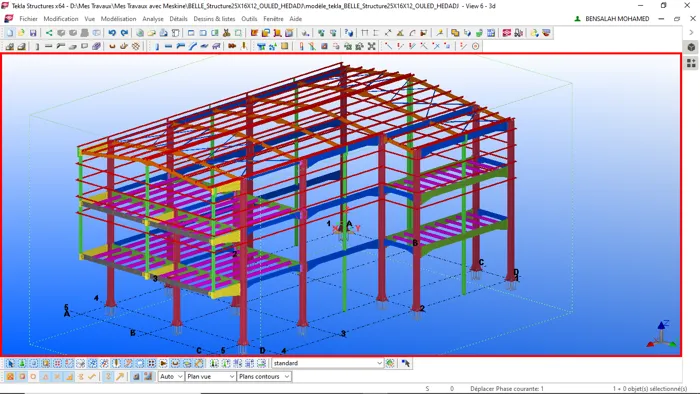Image resolution: width=700 pixels, height=394 pixels.
Task: Click the circular target point icon
Action: click(475, 46)
